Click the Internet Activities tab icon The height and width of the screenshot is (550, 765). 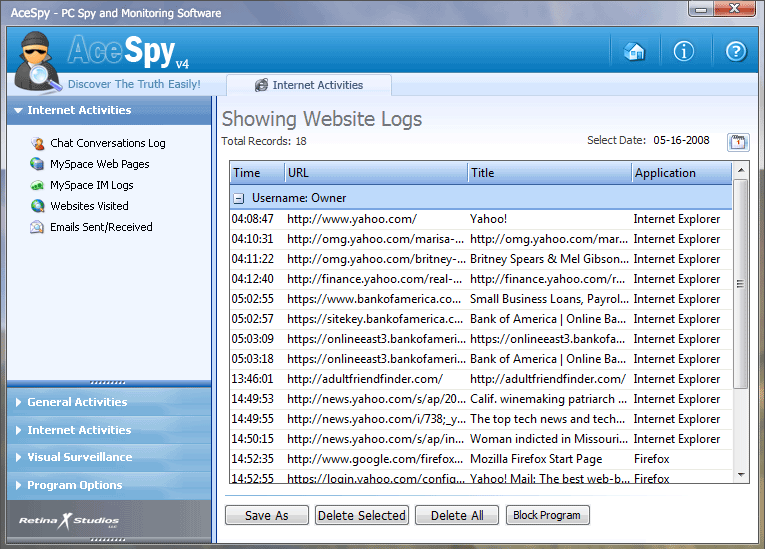(x=262, y=85)
